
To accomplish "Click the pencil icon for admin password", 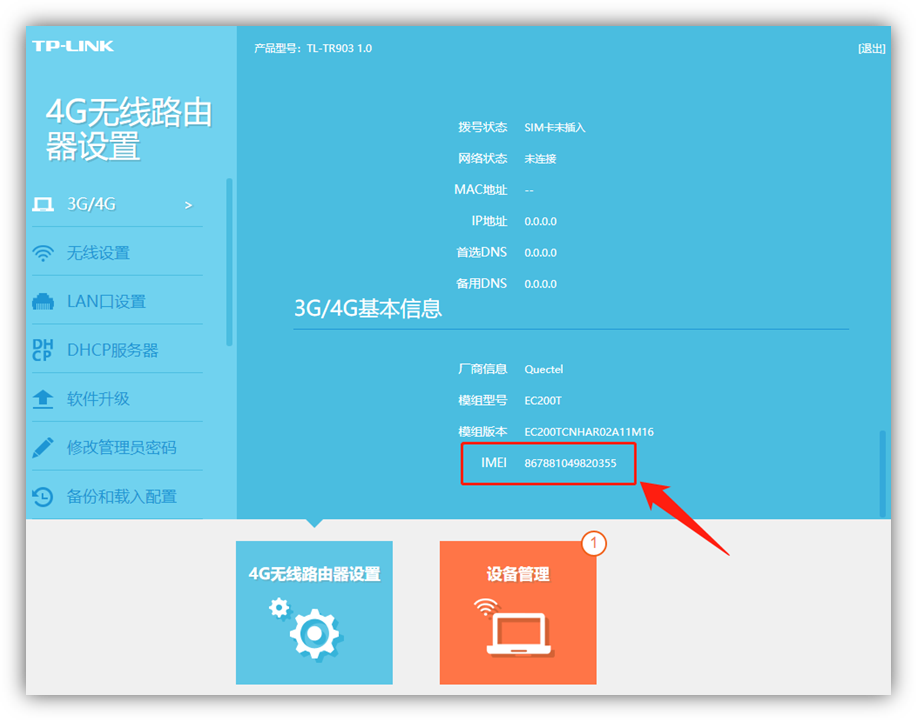I will click(x=43, y=448).
